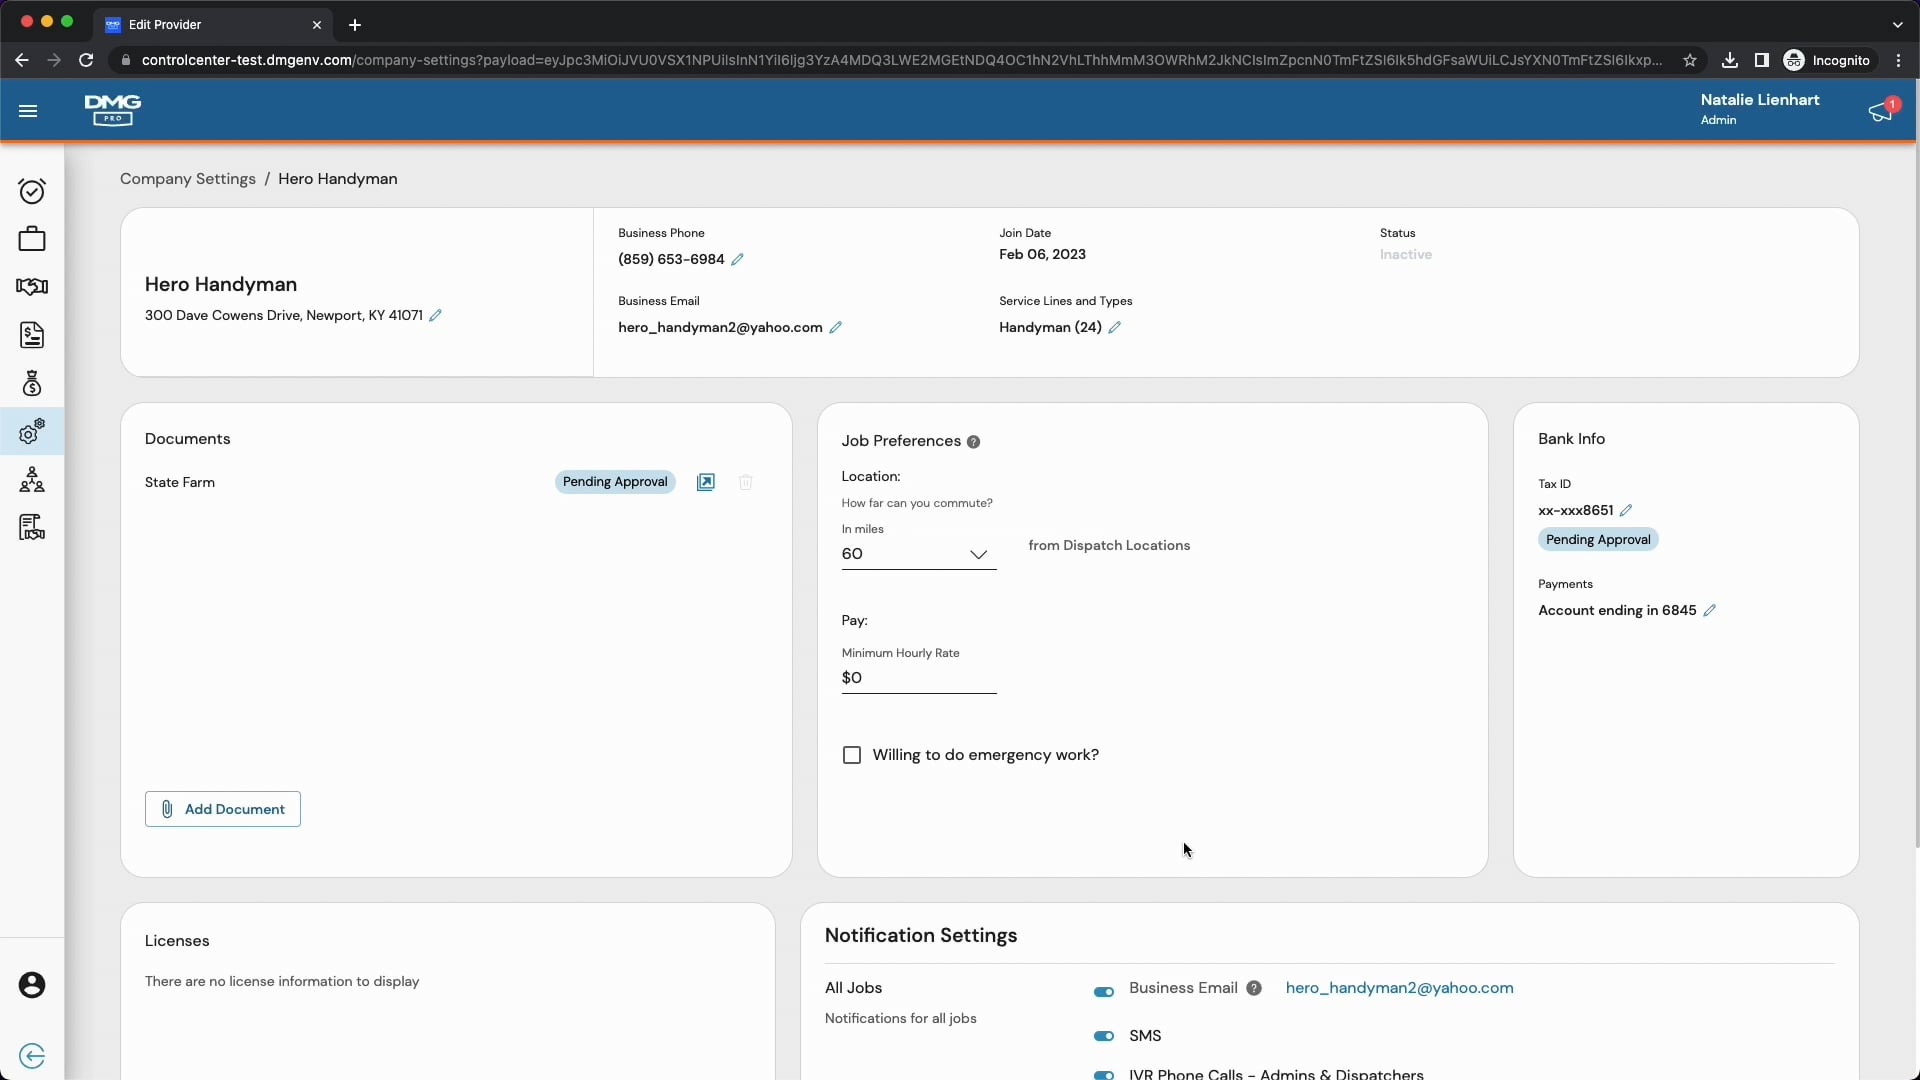1920x1080 pixels.
Task: Click the Add Document button
Action: pyautogui.click(x=223, y=810)
